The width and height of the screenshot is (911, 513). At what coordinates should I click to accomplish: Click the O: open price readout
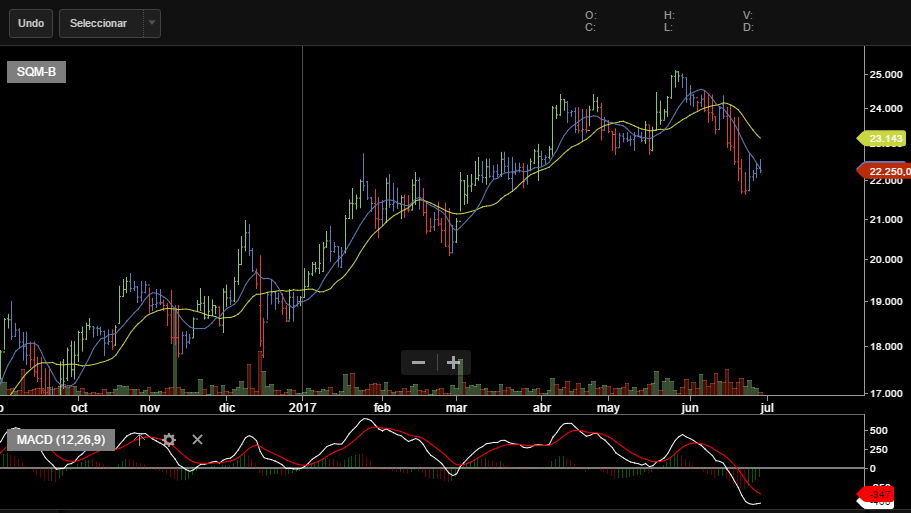coord(590,15)
